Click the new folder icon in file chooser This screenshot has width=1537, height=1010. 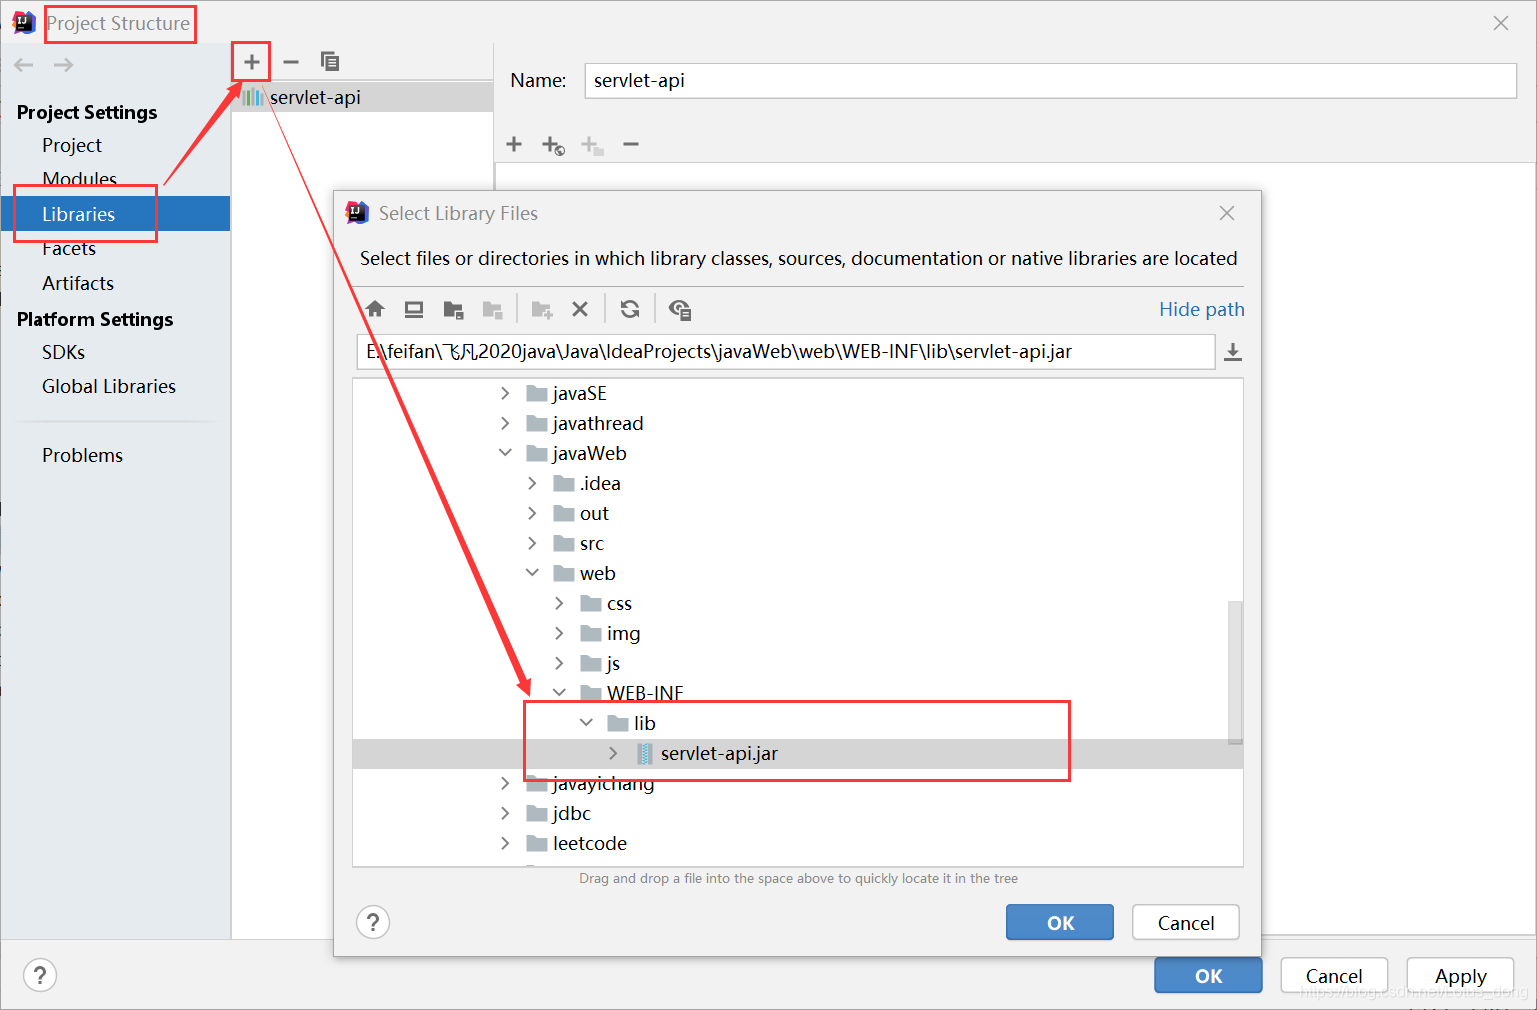(542, 310)
